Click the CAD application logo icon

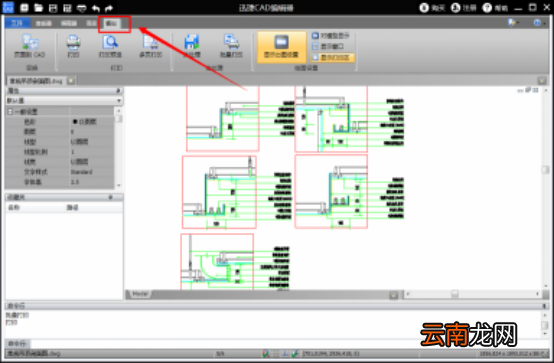pyautogui.click(x=8, y=7)
